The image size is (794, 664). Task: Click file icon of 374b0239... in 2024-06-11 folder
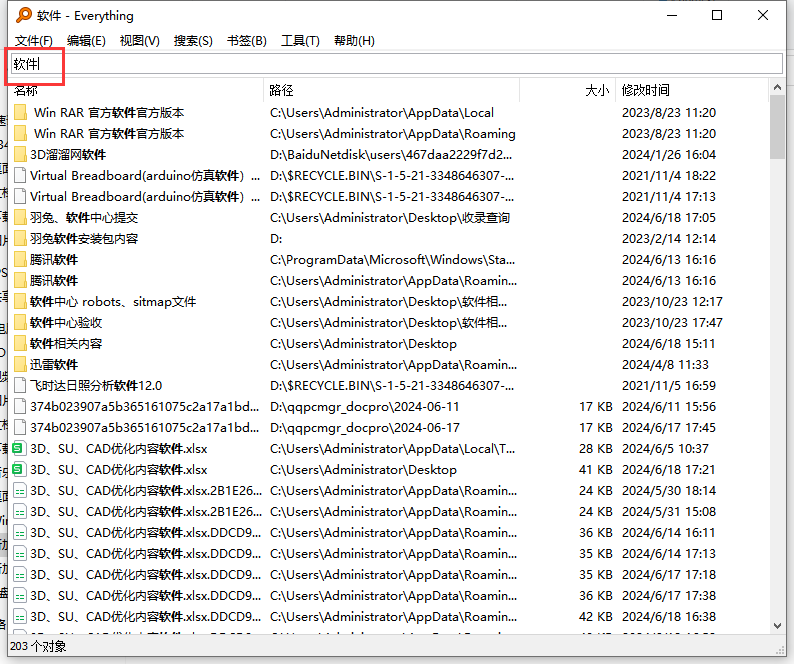point(20,407)
